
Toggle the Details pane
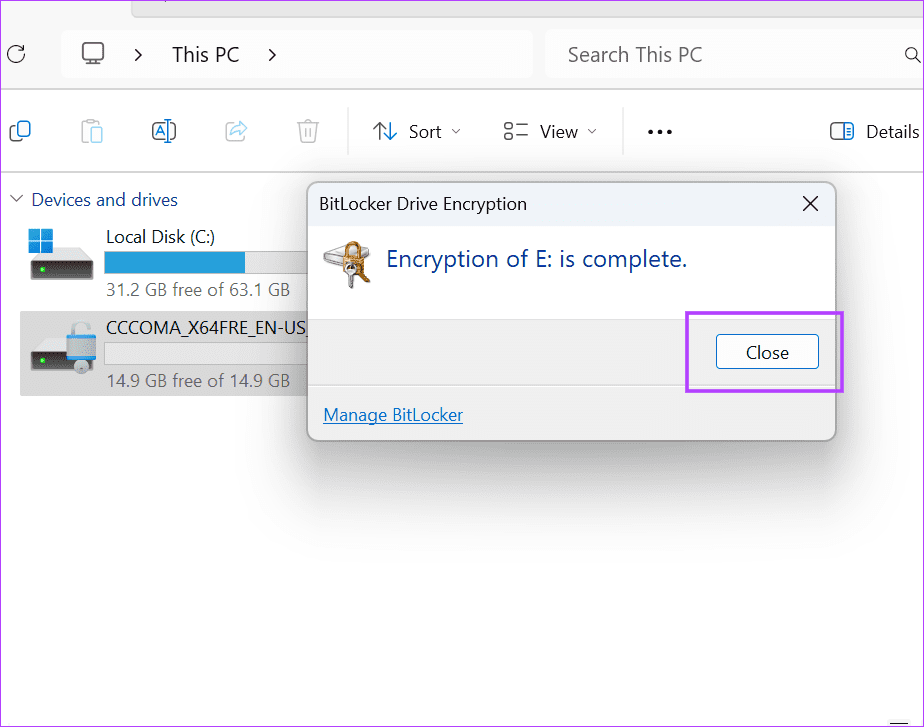(874, 132)
